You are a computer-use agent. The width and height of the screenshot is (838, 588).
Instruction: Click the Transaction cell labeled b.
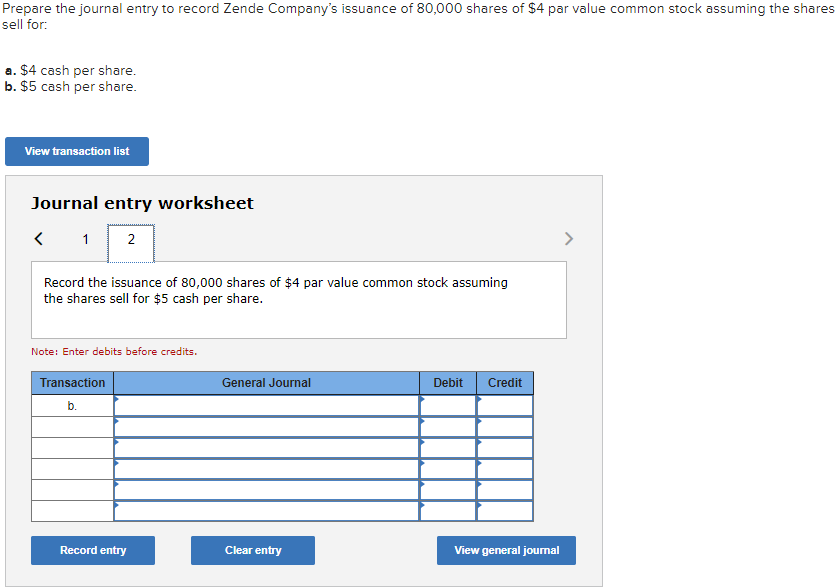point(71,405)
